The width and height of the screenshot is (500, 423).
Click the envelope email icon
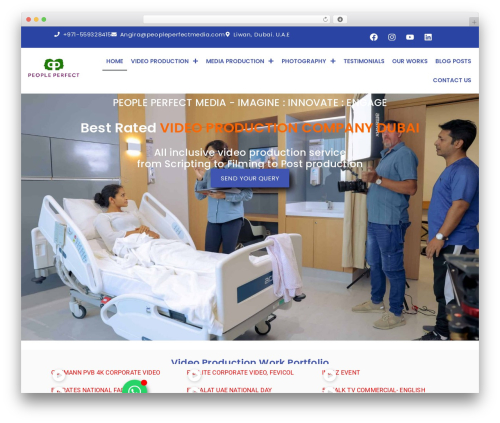[114, 34]
